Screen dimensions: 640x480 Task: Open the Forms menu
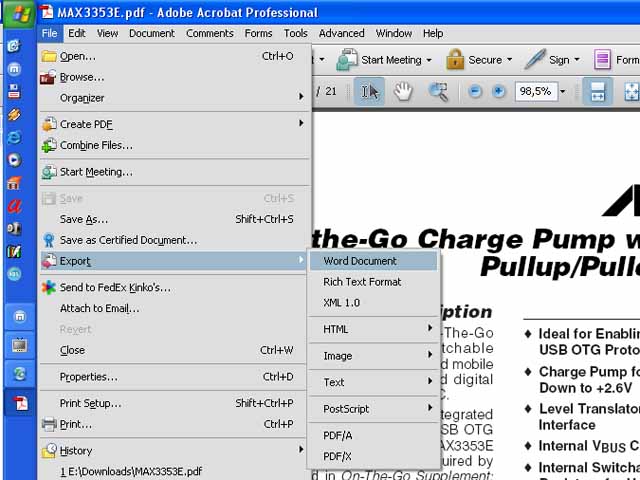258,33
